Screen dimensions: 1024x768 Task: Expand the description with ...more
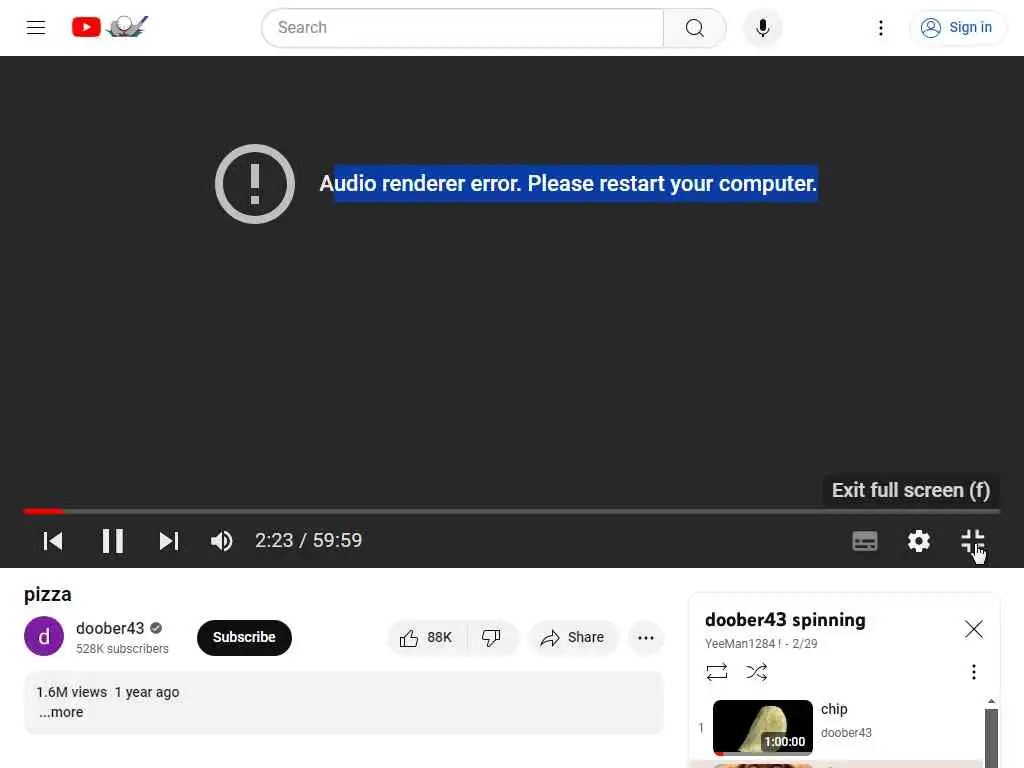click(x=61, y=712)
